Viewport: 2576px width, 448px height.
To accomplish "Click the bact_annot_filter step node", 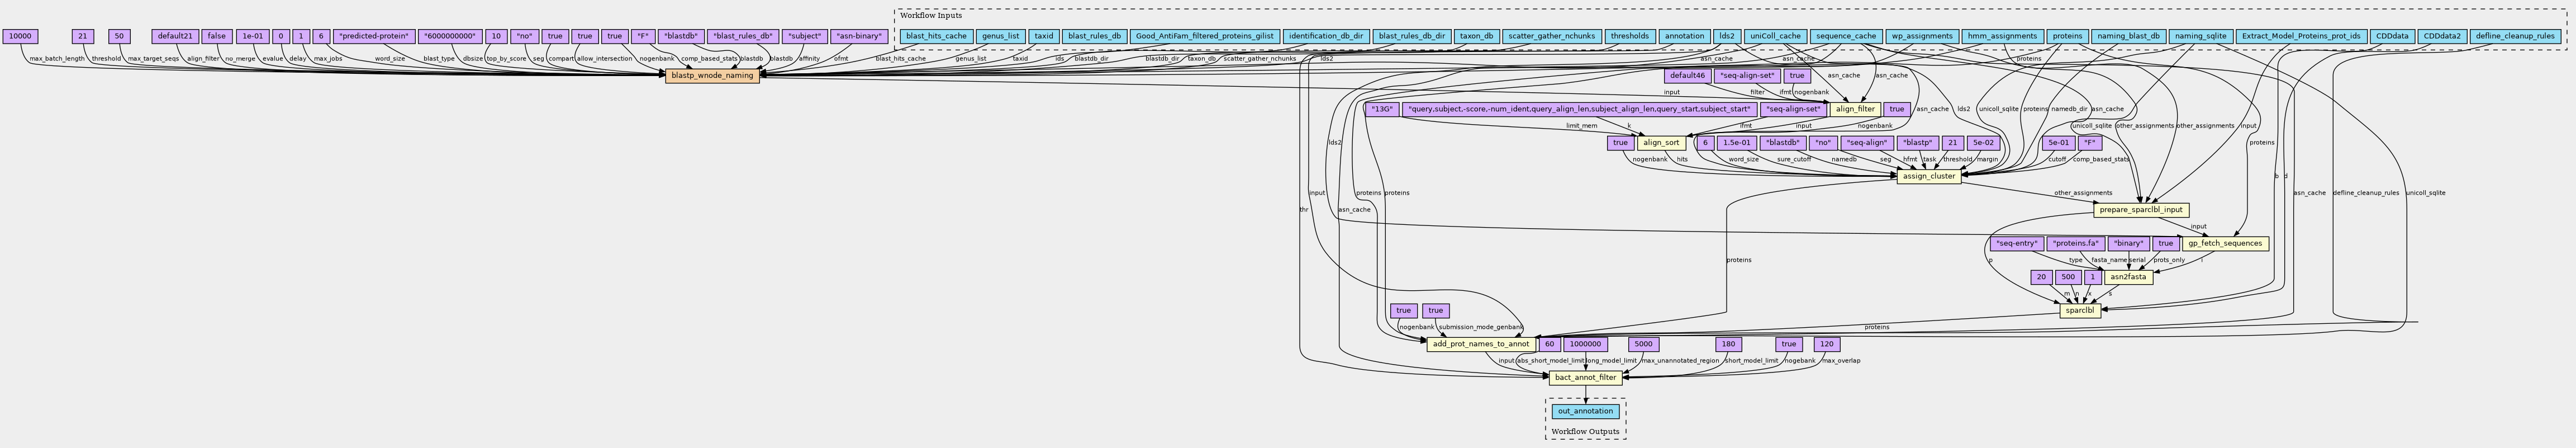I will [x=1585, y=378].
